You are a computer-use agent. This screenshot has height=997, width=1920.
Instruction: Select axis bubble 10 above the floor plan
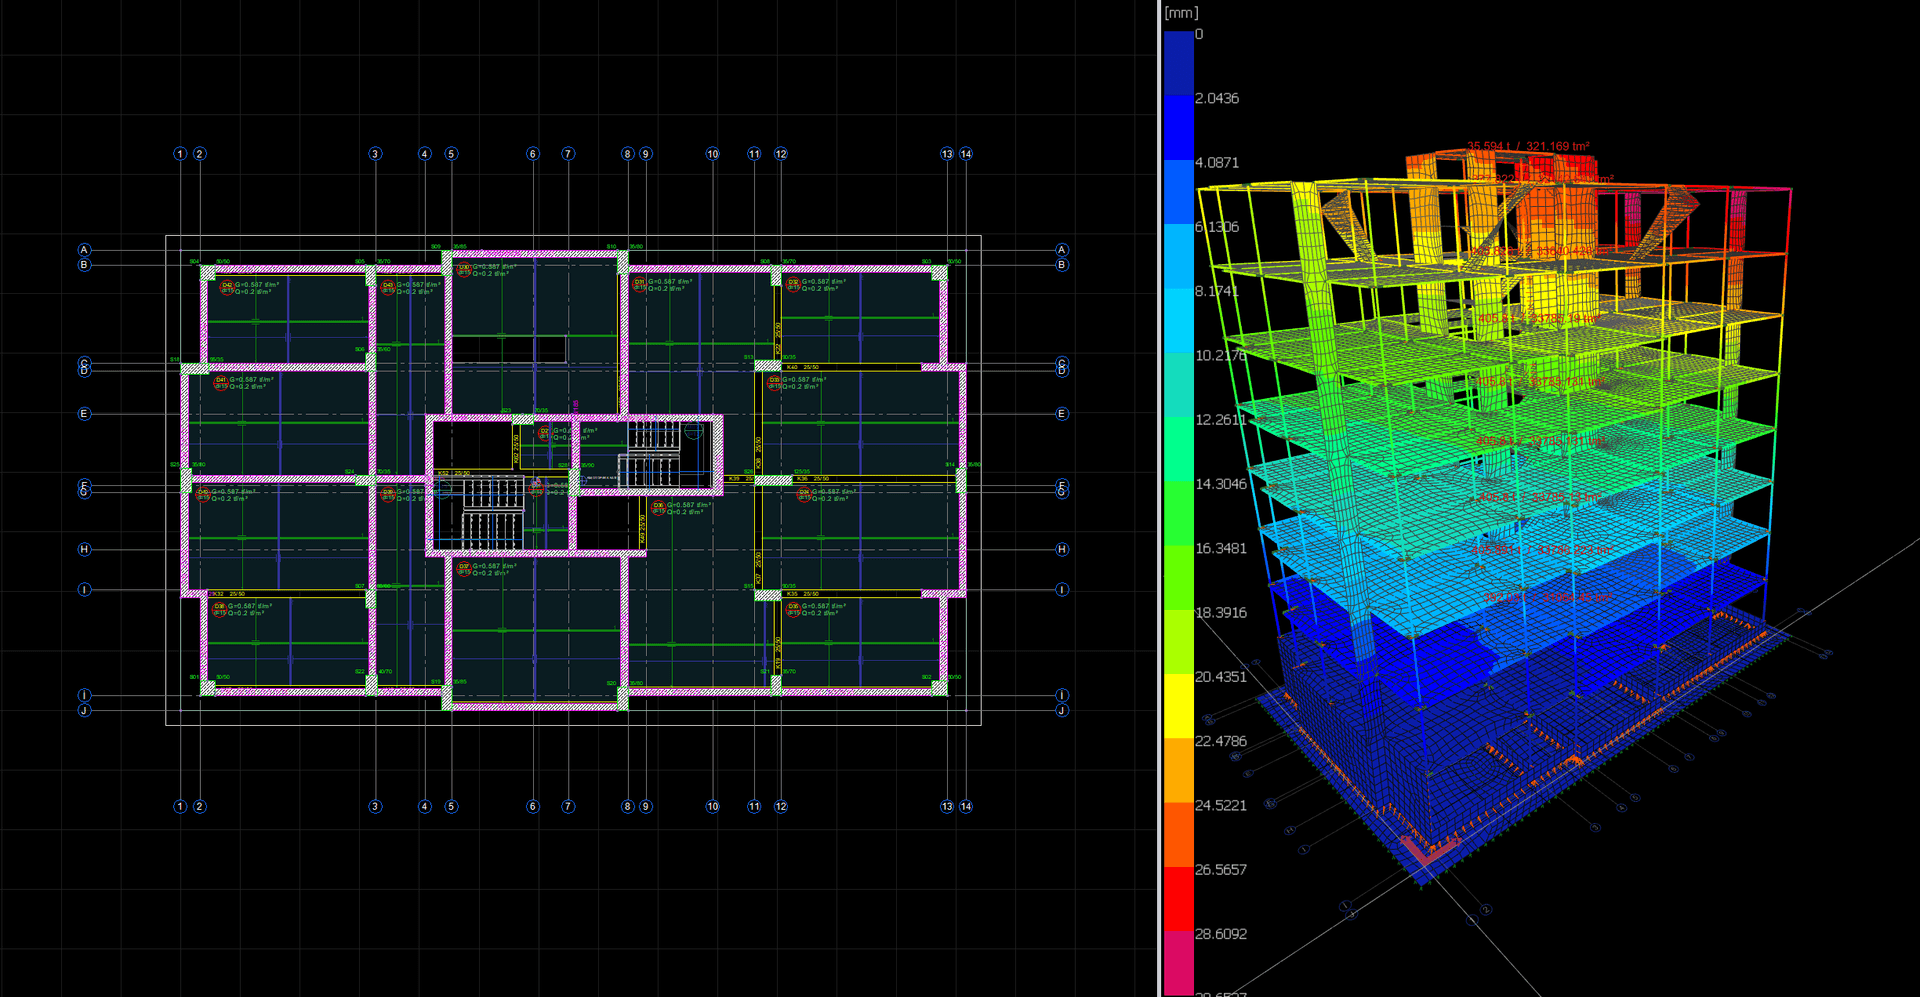[x=712, y=154]
